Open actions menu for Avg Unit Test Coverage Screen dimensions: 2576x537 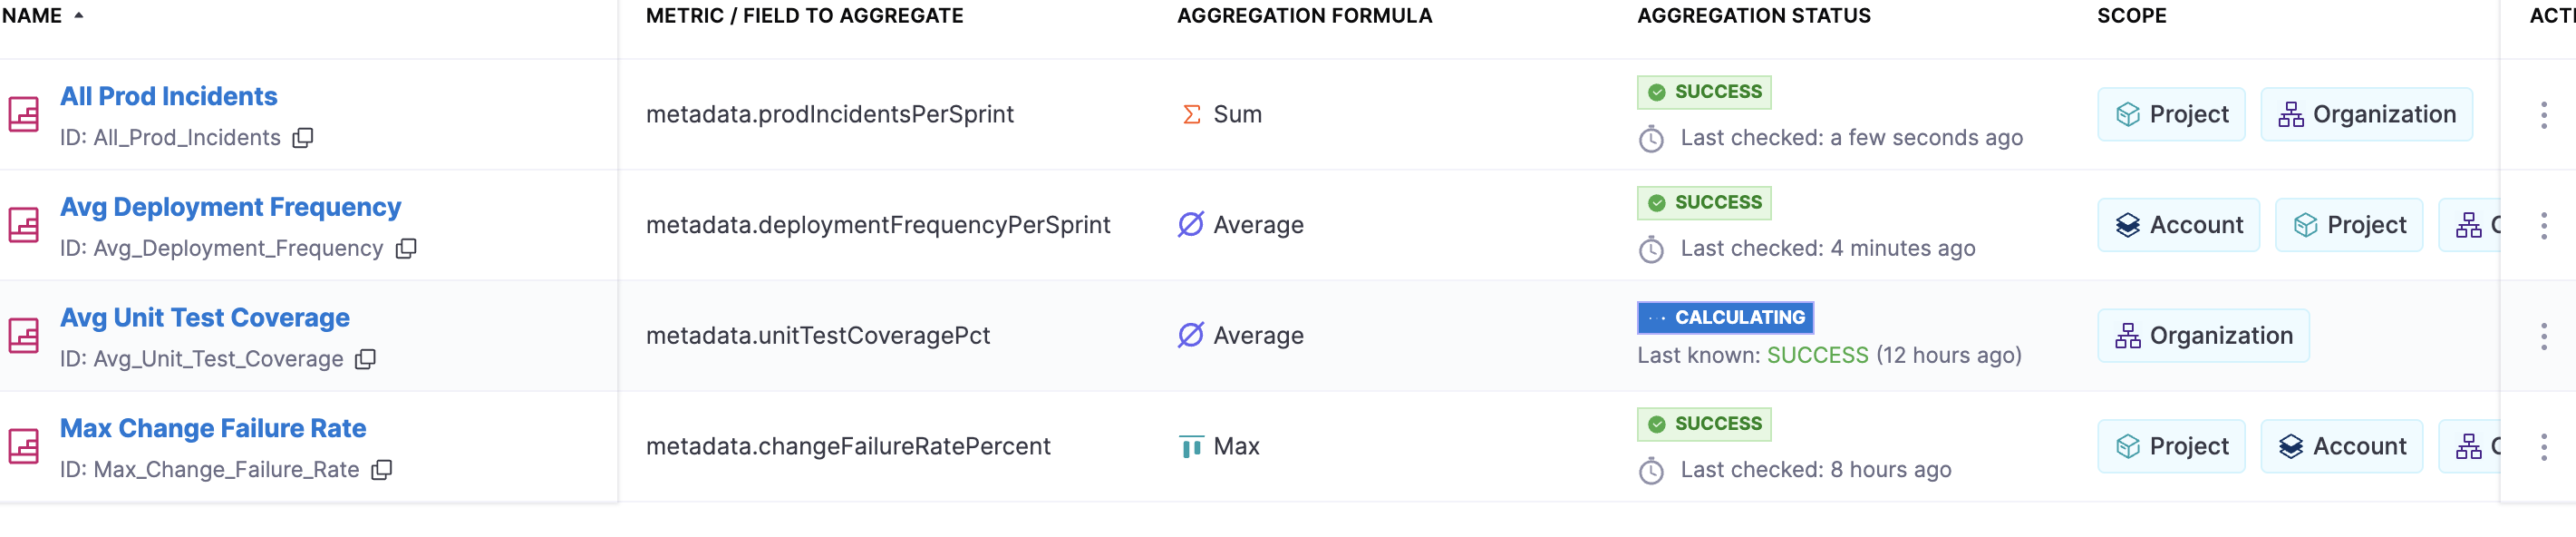point(2544,336)
